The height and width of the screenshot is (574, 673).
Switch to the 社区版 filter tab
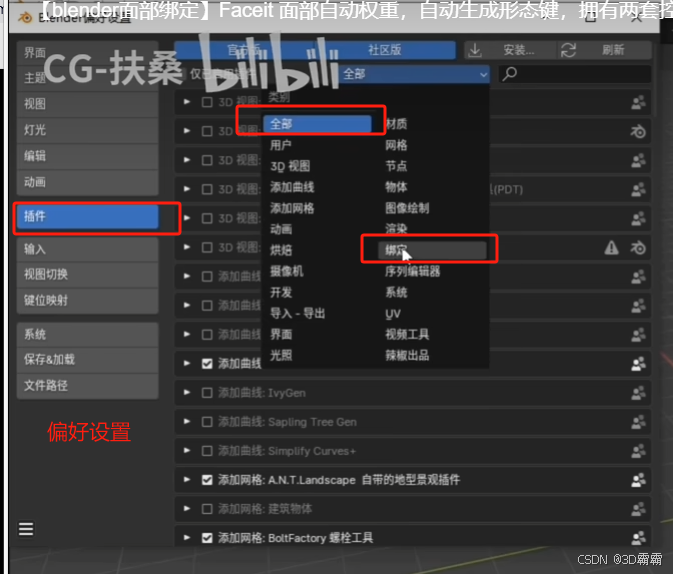[x=385, y=50]
